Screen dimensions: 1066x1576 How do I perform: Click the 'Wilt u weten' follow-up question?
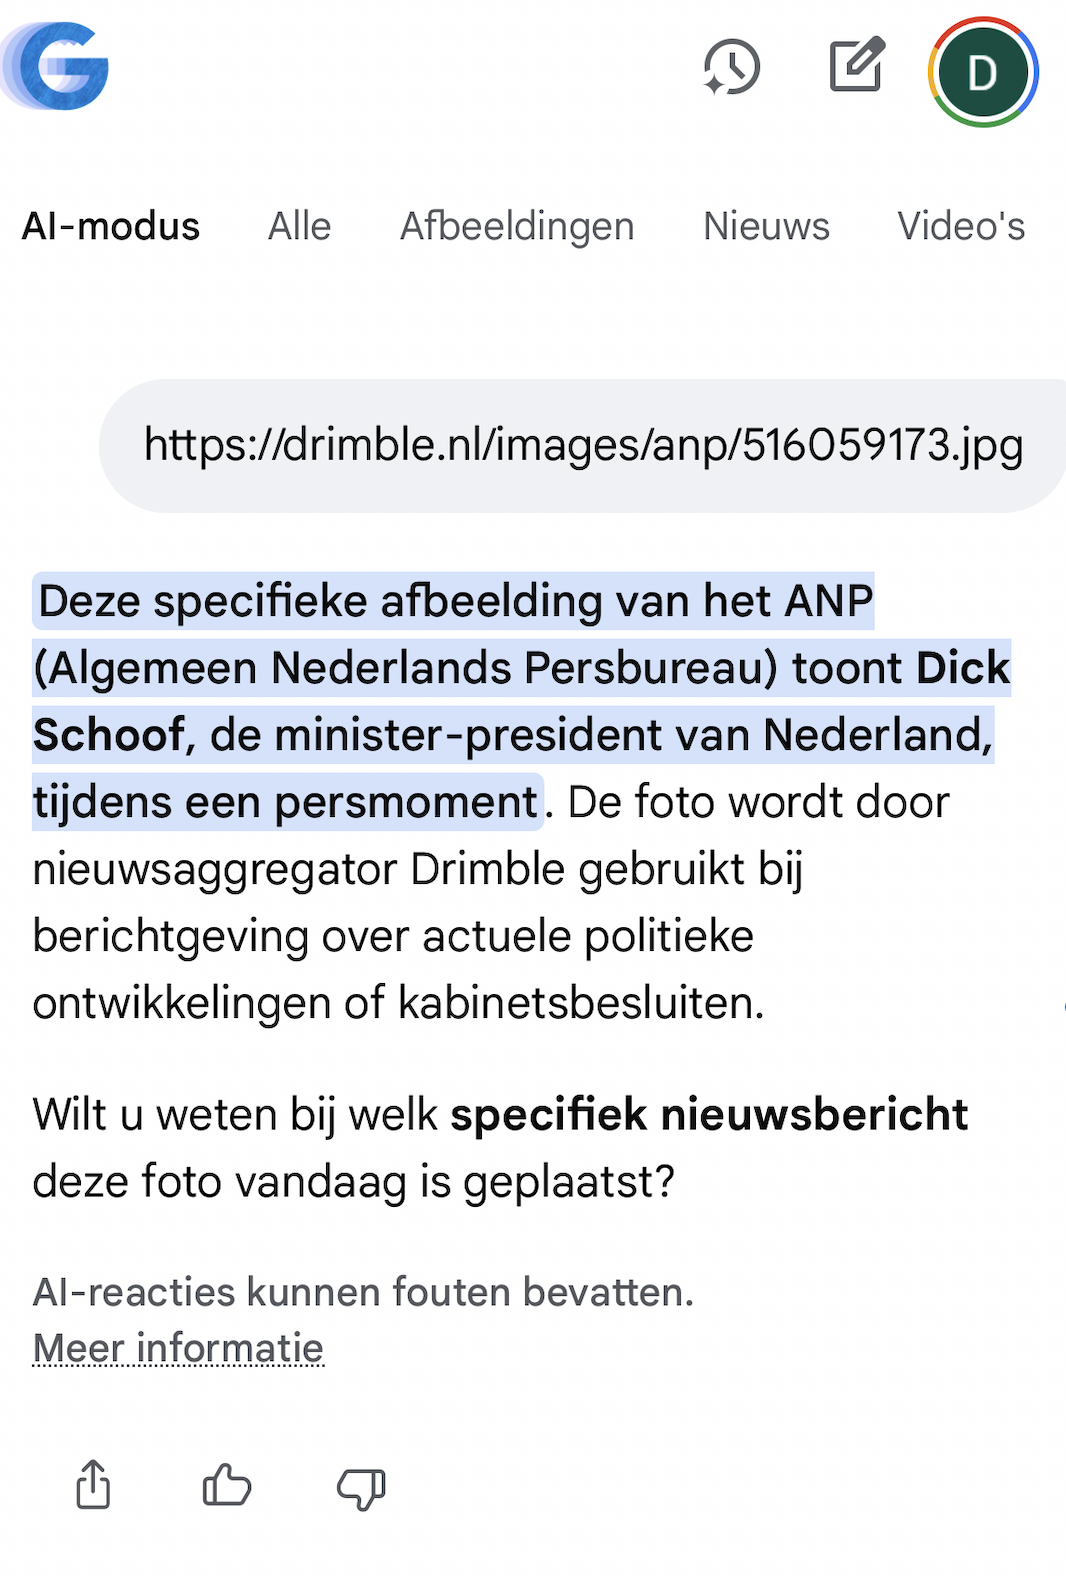coord(240,1114)
